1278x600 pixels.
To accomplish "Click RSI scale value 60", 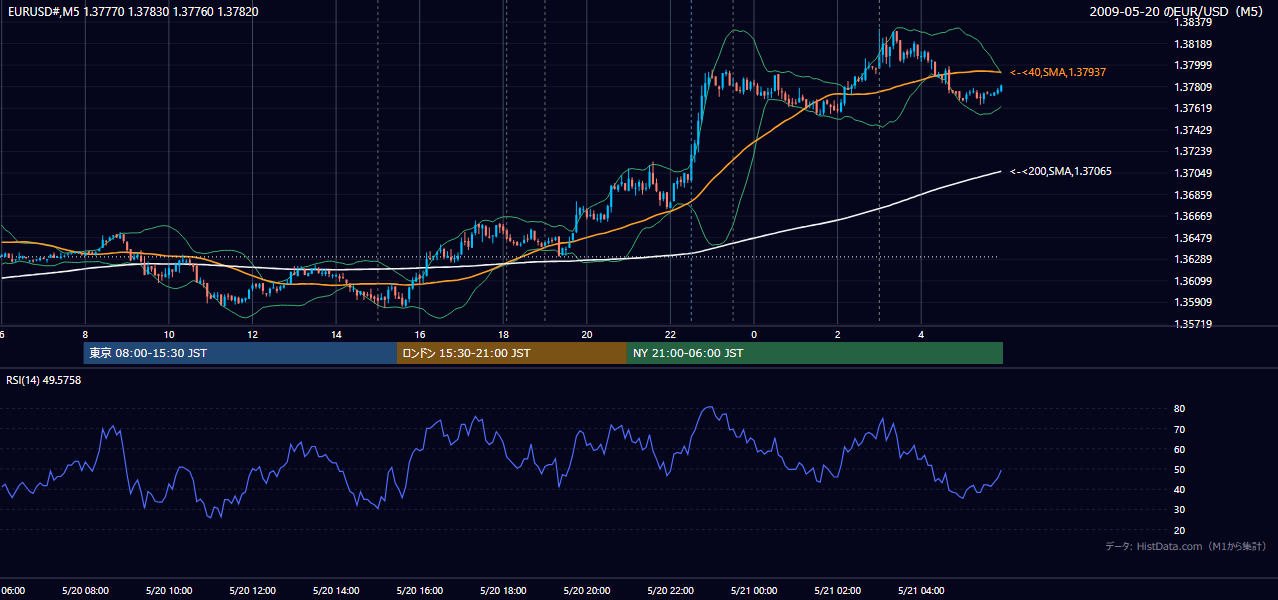I will 1180,449.
